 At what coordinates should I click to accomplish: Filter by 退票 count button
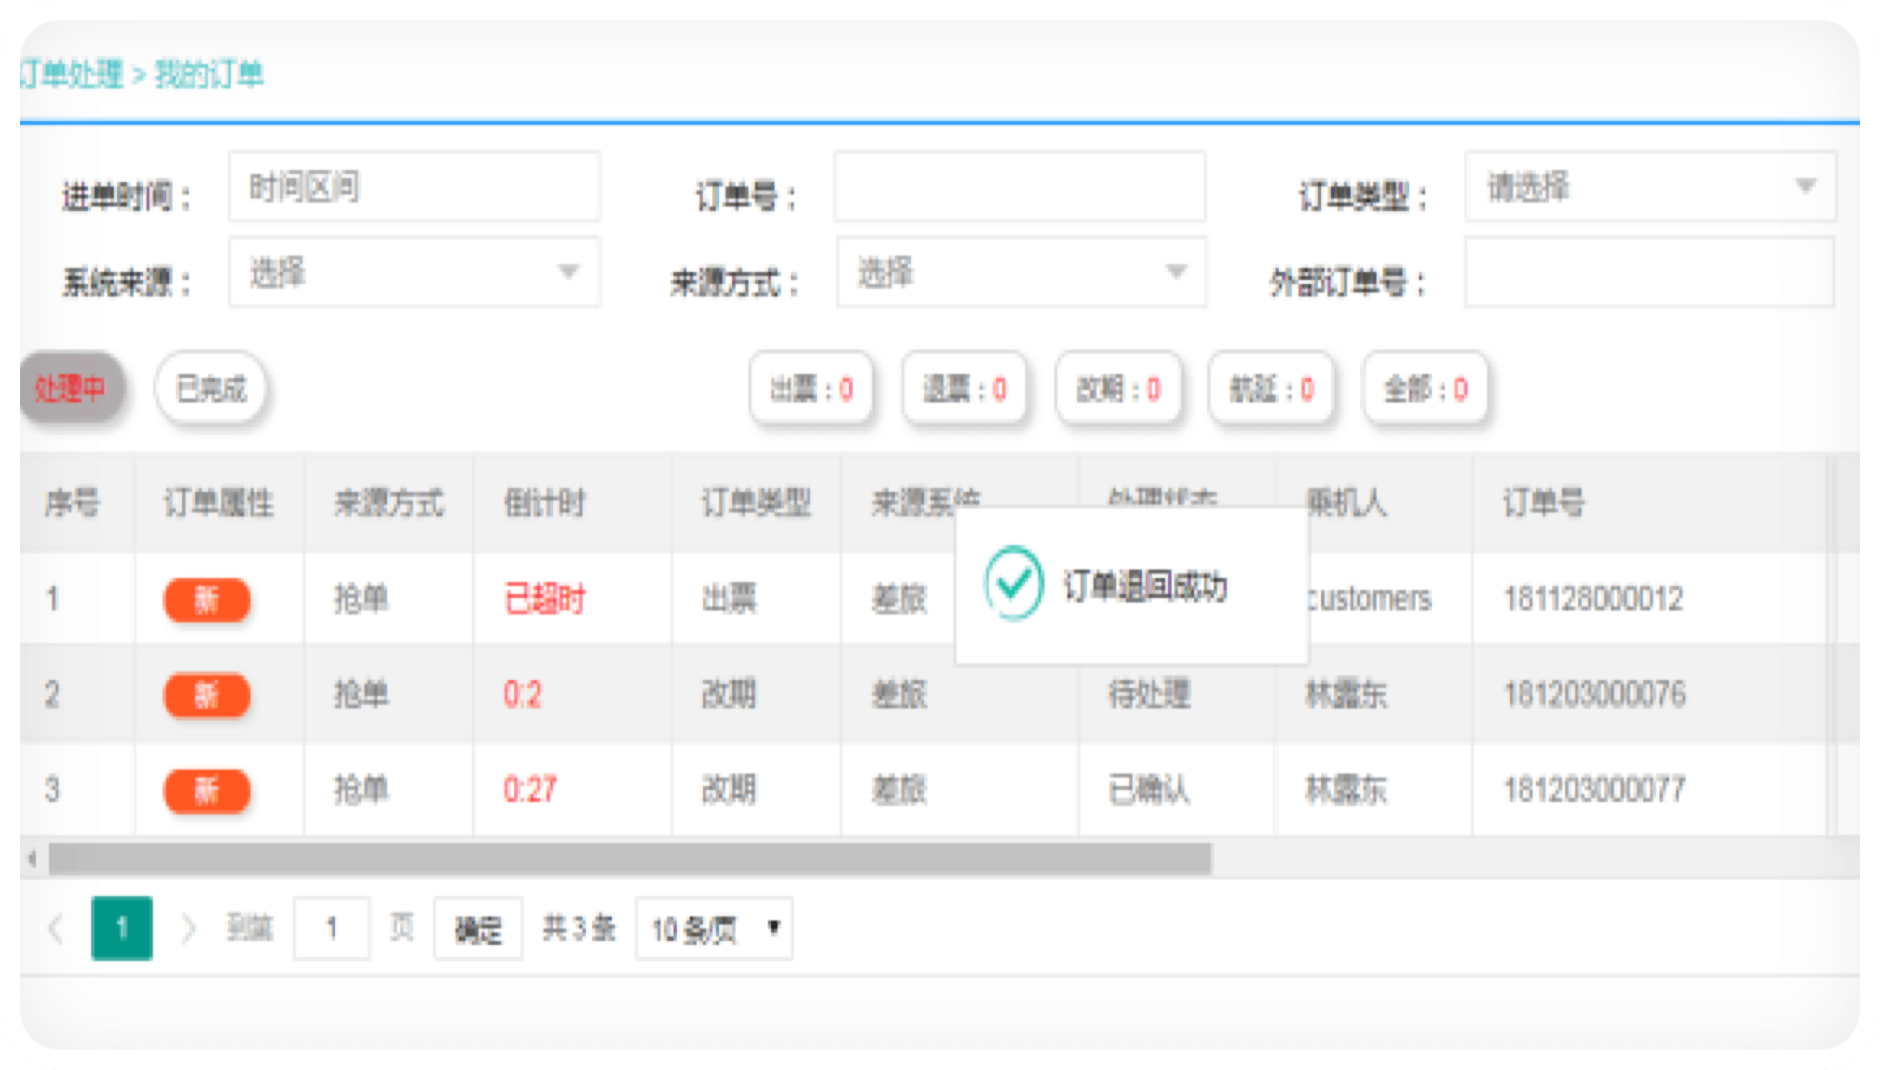pyautogui.click(x=964, y=389)
